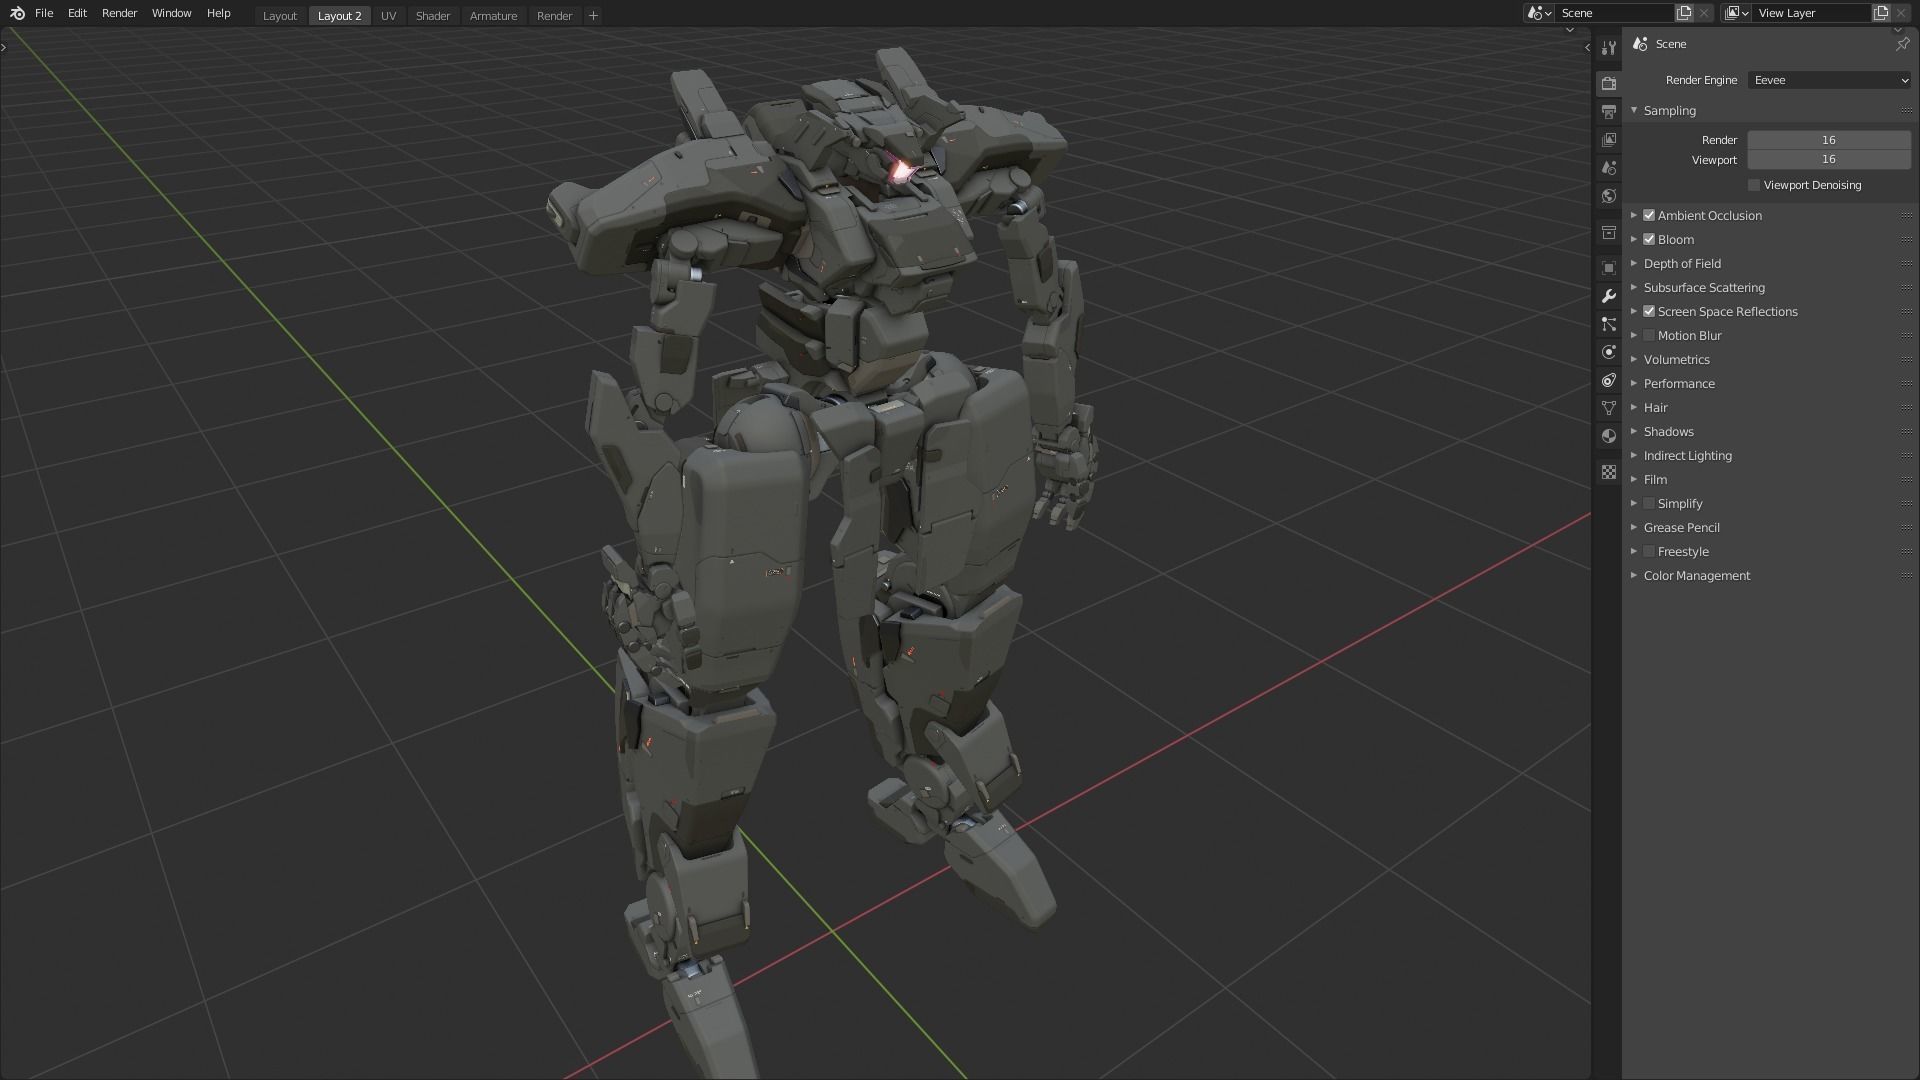This screenshot has height=1080, width=1920.
Task: Open the World properties tab (globe)
Action: click(x=1608, y=196)
